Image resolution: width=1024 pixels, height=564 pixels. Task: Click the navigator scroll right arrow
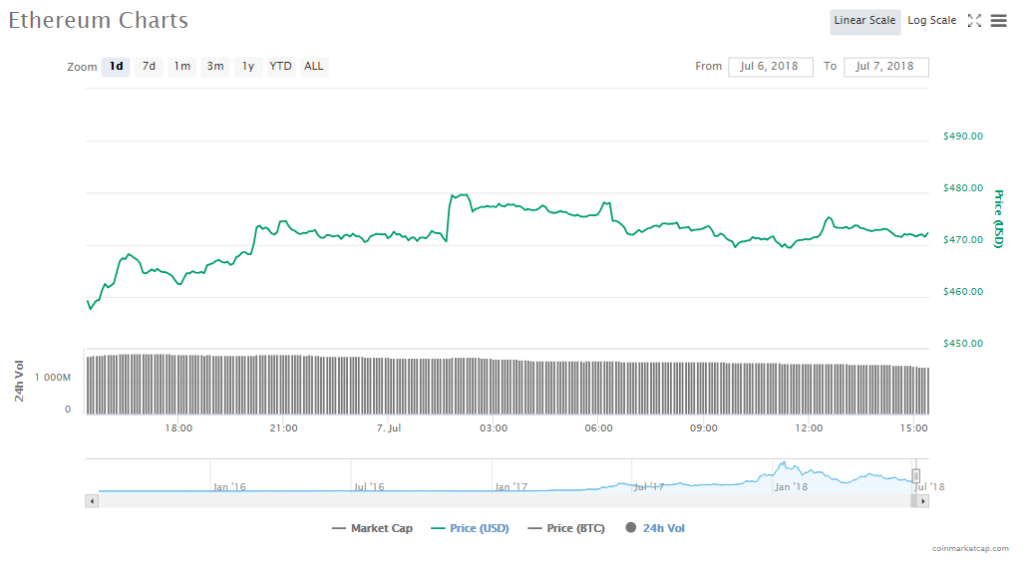pos(923,501)
